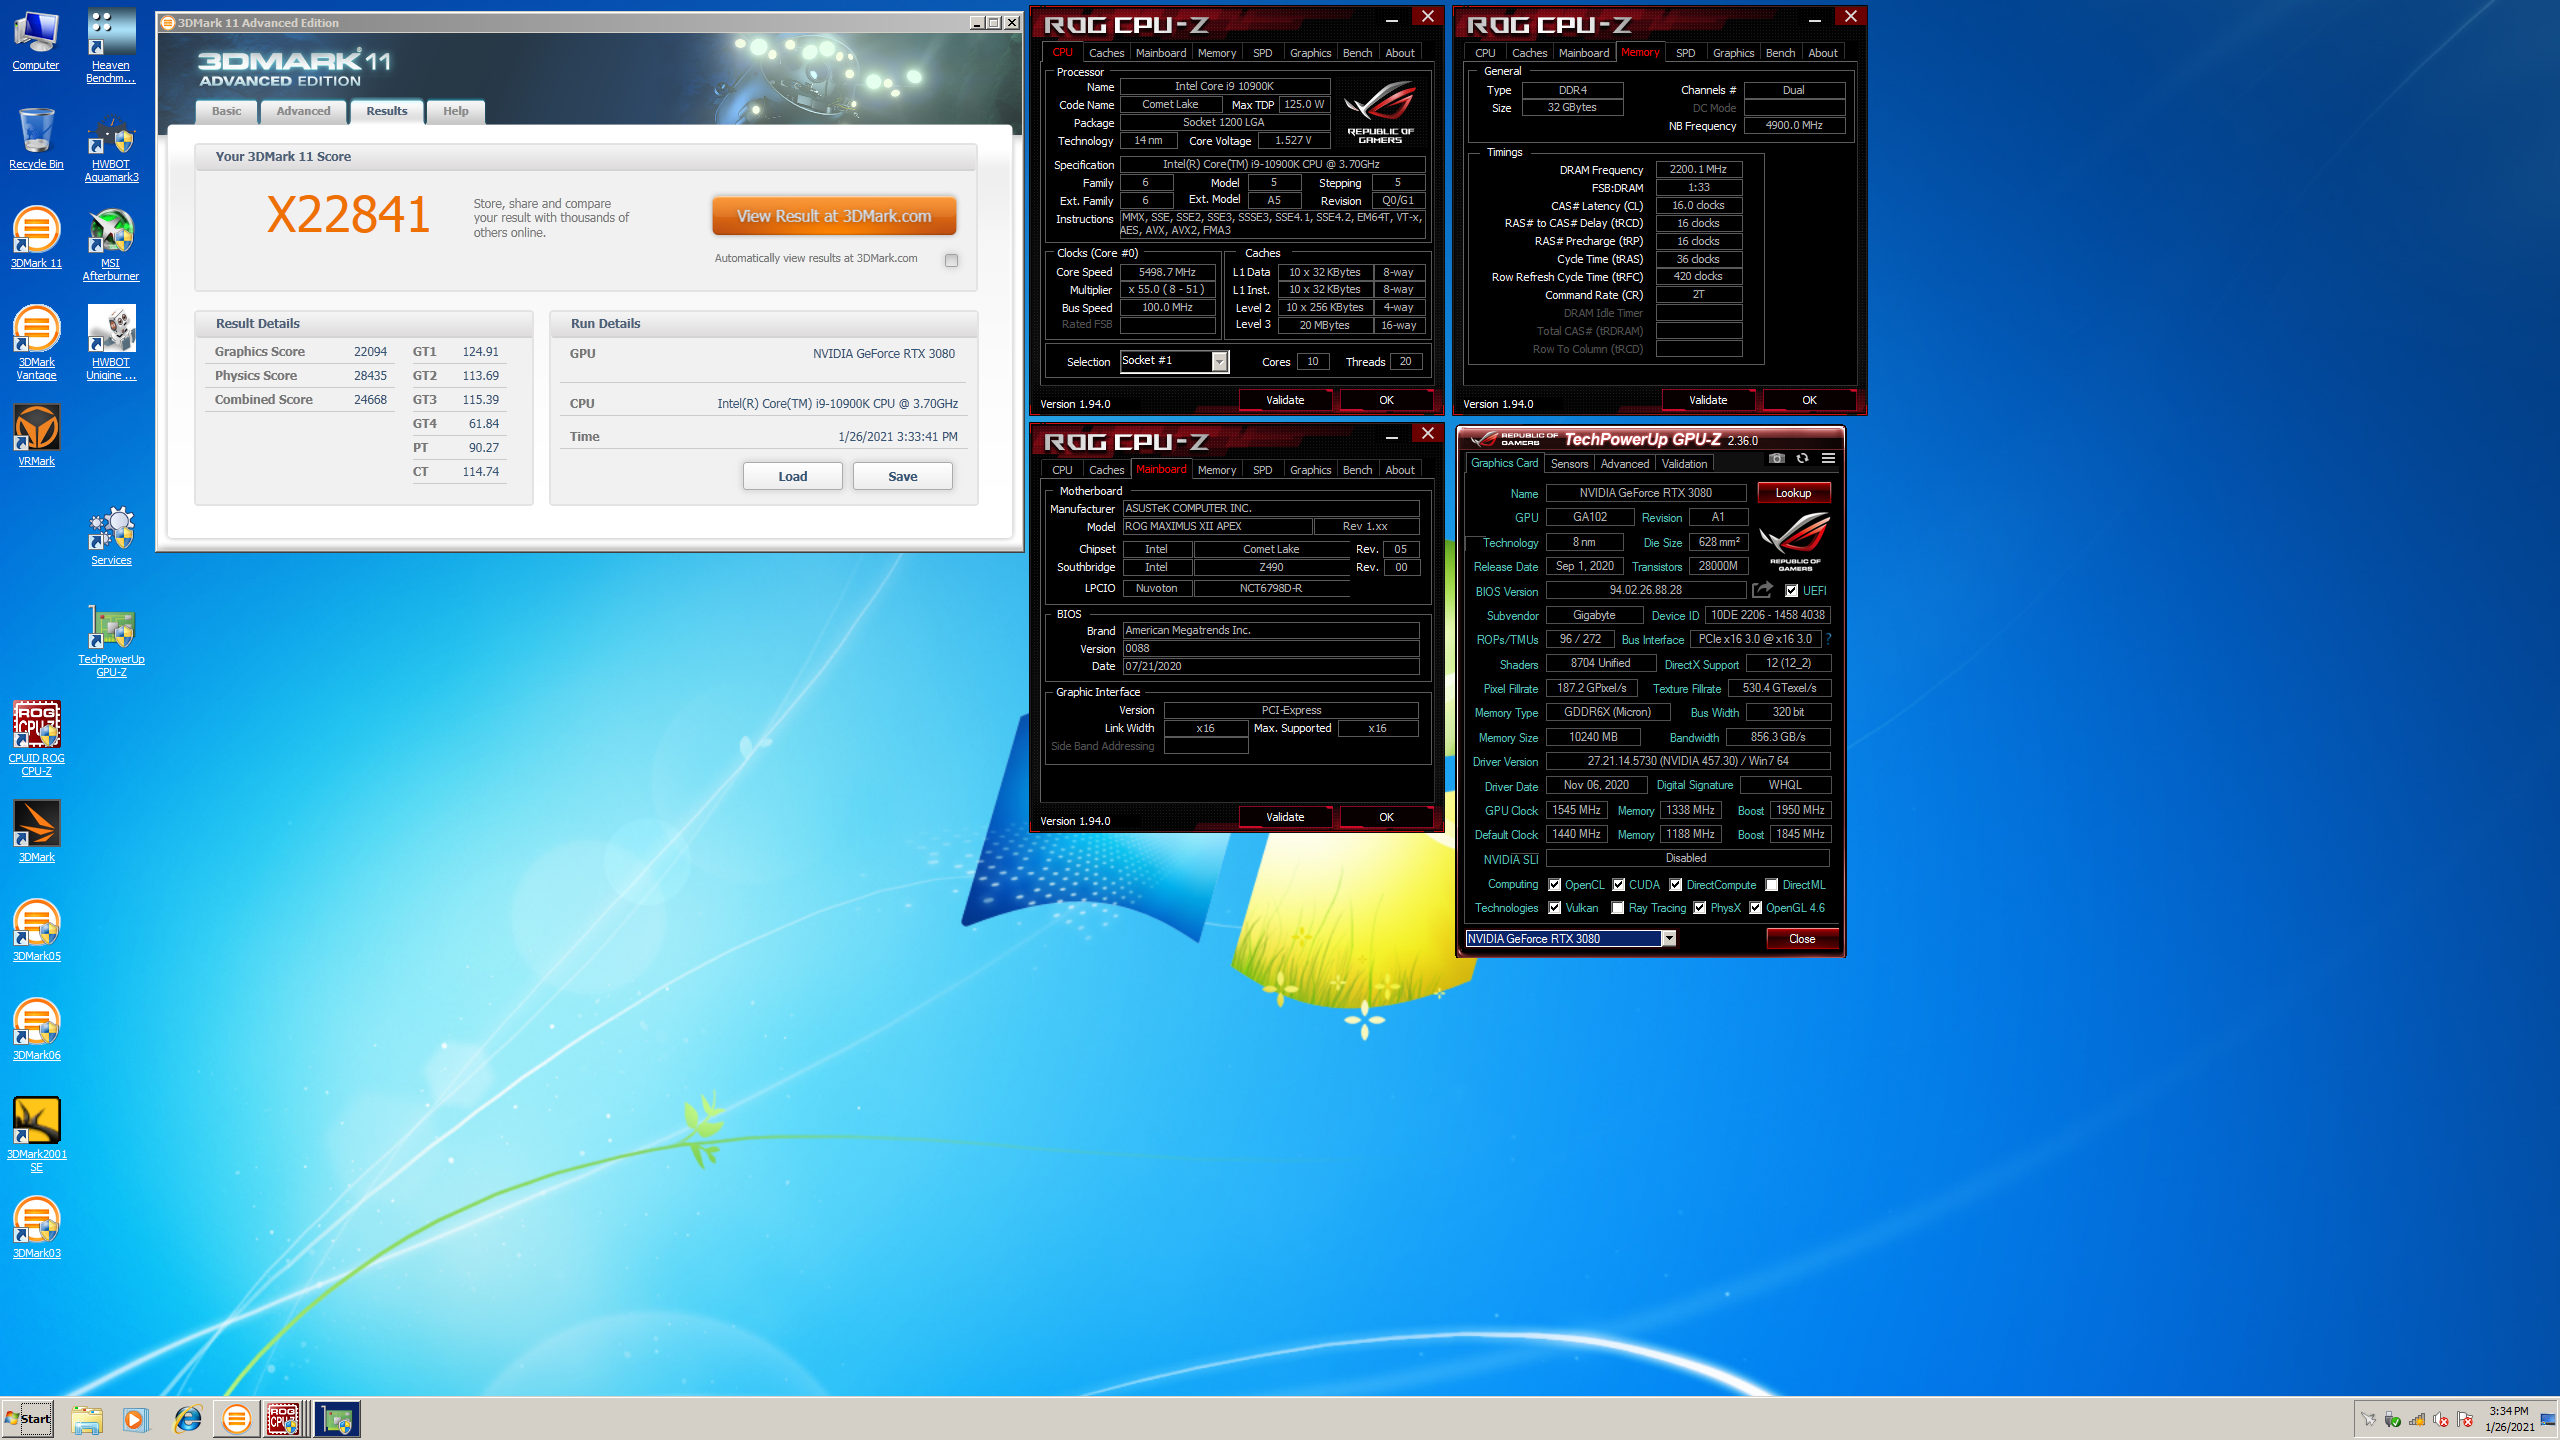Expand the Socket #1 selection dropdown
This screenshot has width=2560, height=1440.
point(1219,362)
